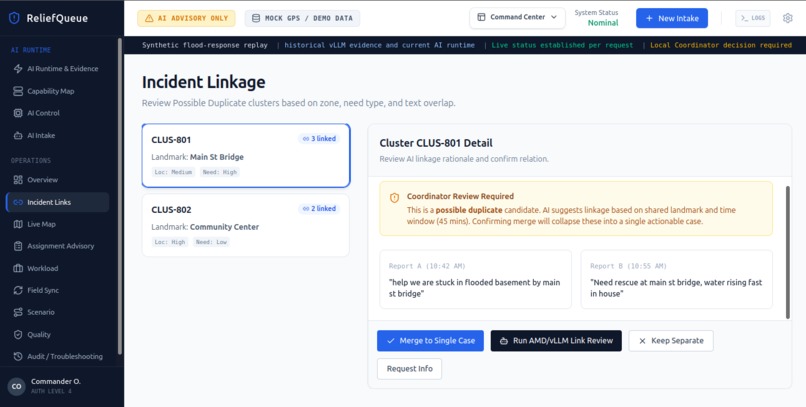Click the ReliefQueue shield logo icon
Viewport: 806px width, 407px height.
pyautogui.click(x=14, y=18)
